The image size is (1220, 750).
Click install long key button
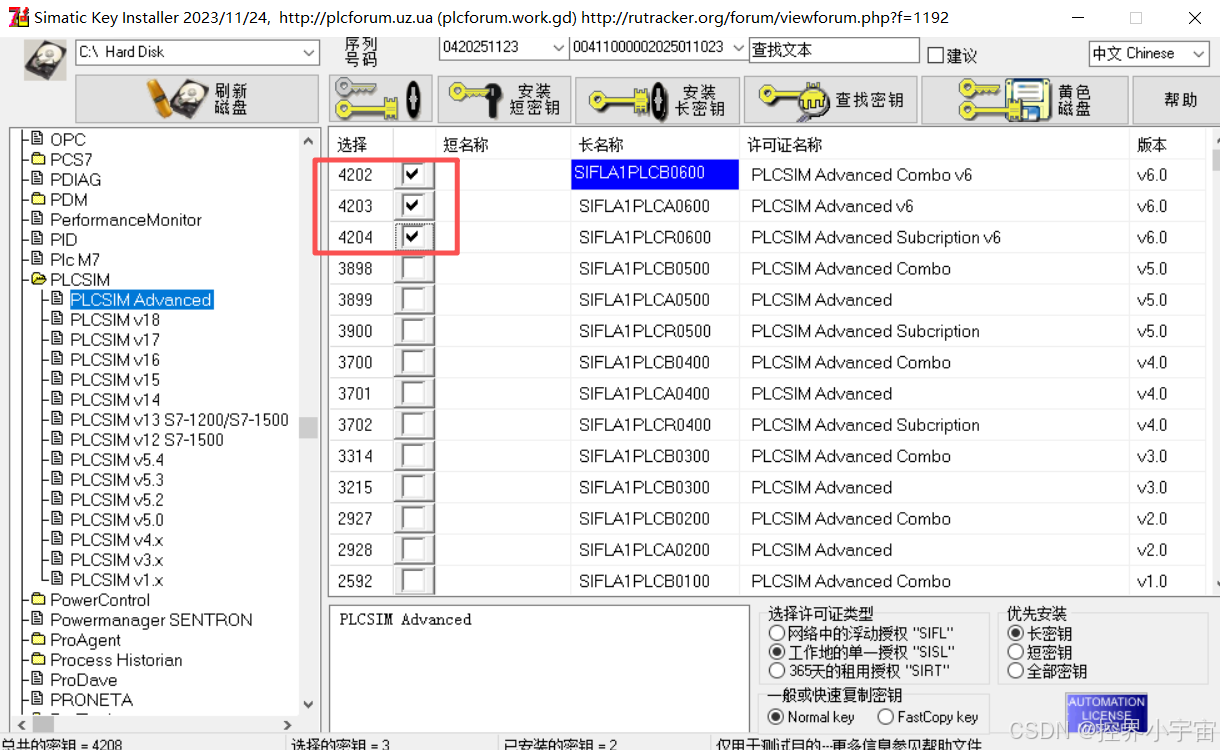[x=657, y=99]
